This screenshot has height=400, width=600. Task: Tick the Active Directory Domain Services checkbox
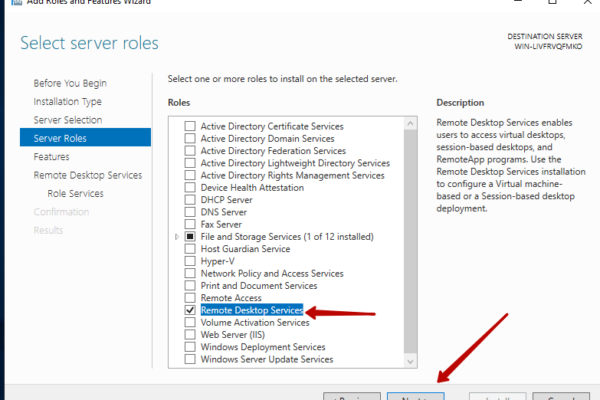190,138
